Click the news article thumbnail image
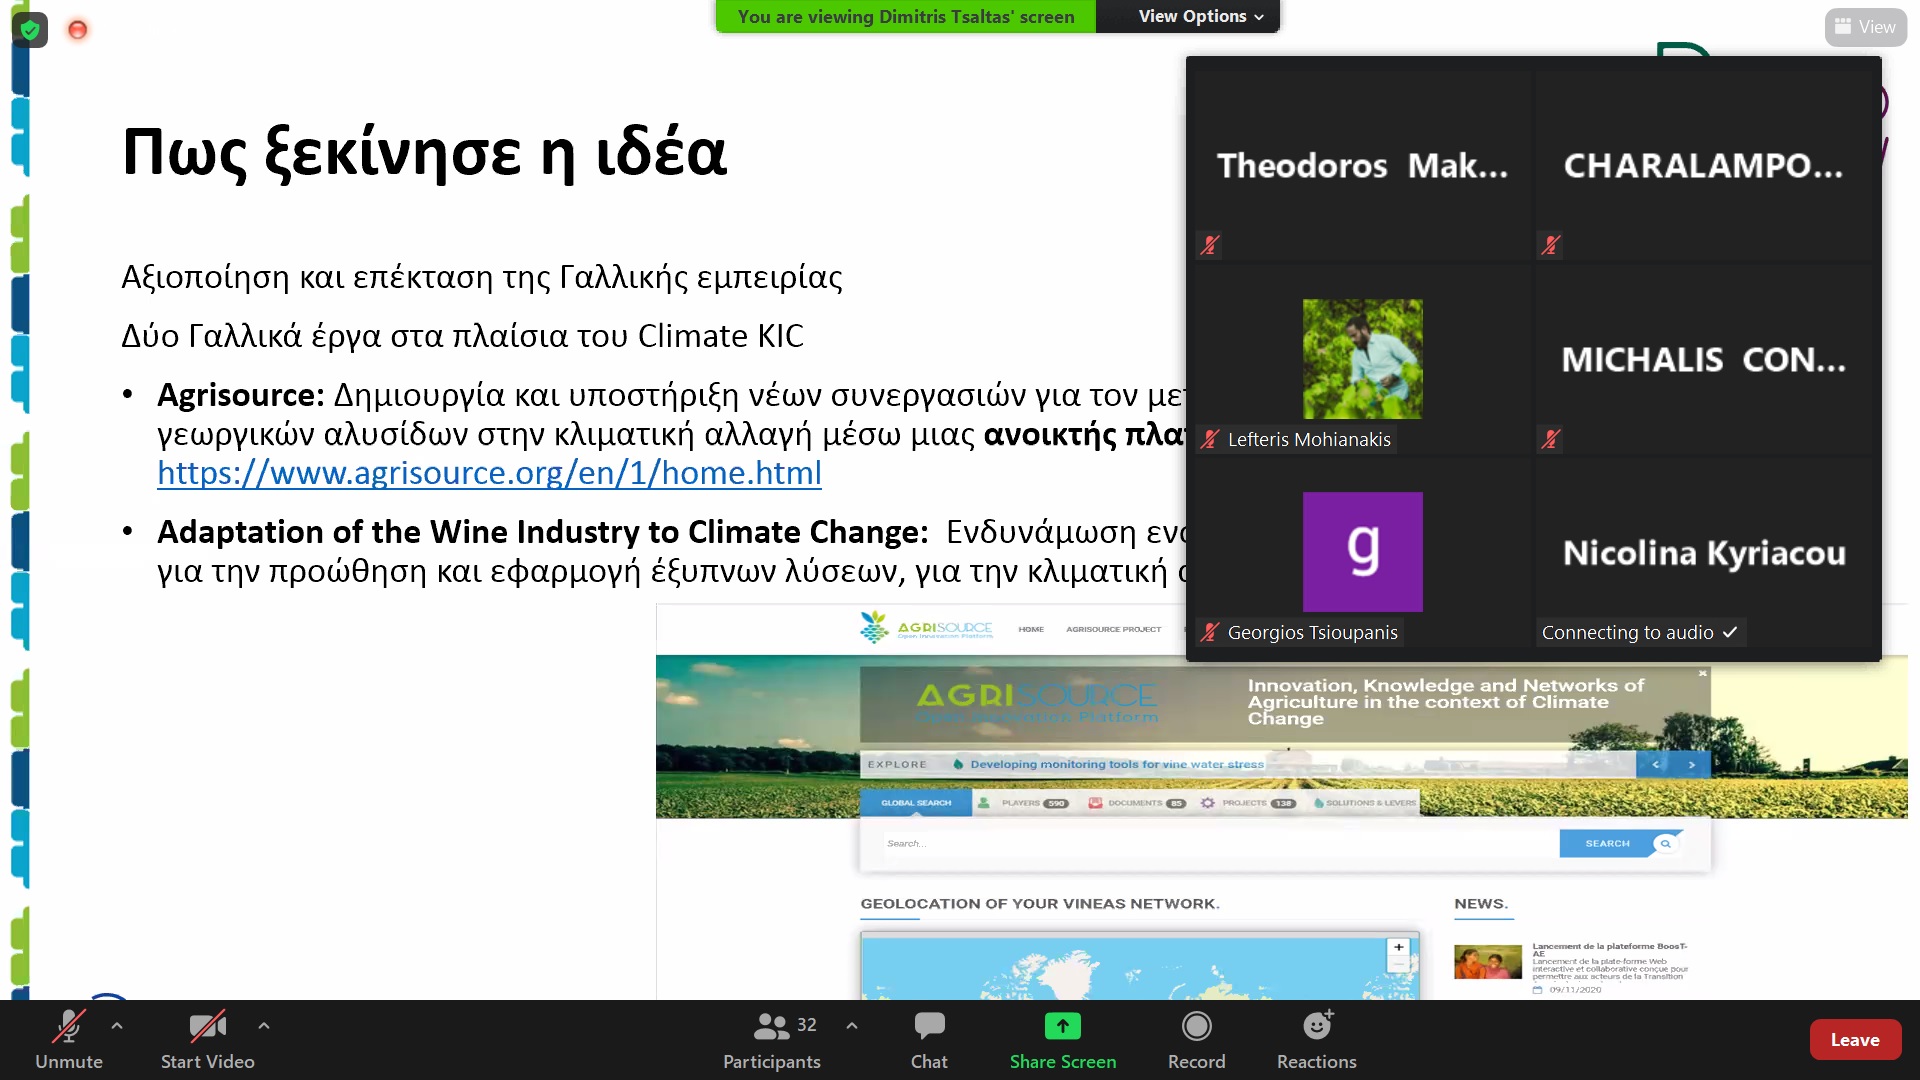This screenshot has height=1080, width=1920. click(x=1487, y=962)
